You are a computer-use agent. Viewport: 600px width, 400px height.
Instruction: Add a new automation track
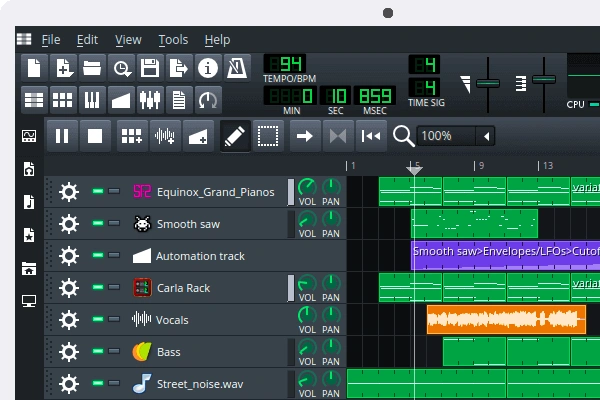point(198,136)
